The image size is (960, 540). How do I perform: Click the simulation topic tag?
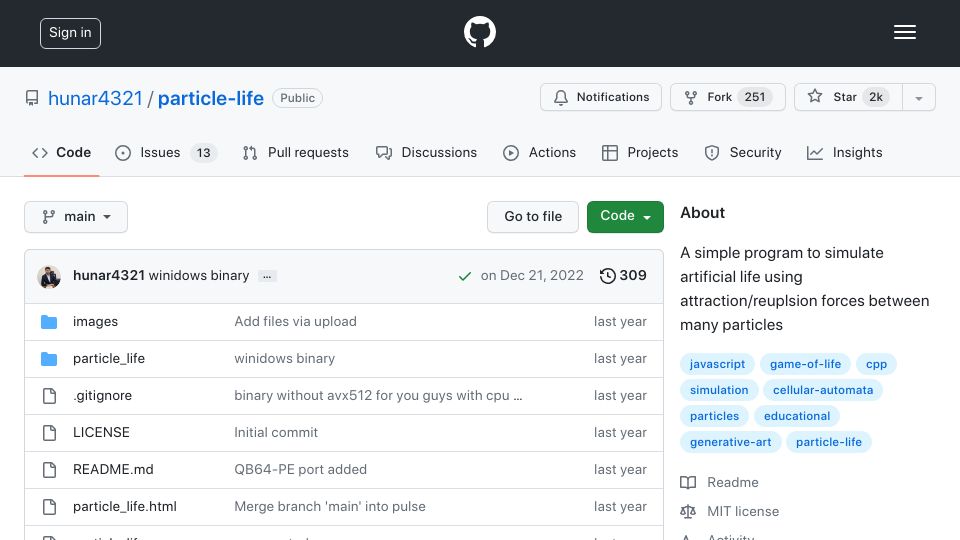click(719, 390)
